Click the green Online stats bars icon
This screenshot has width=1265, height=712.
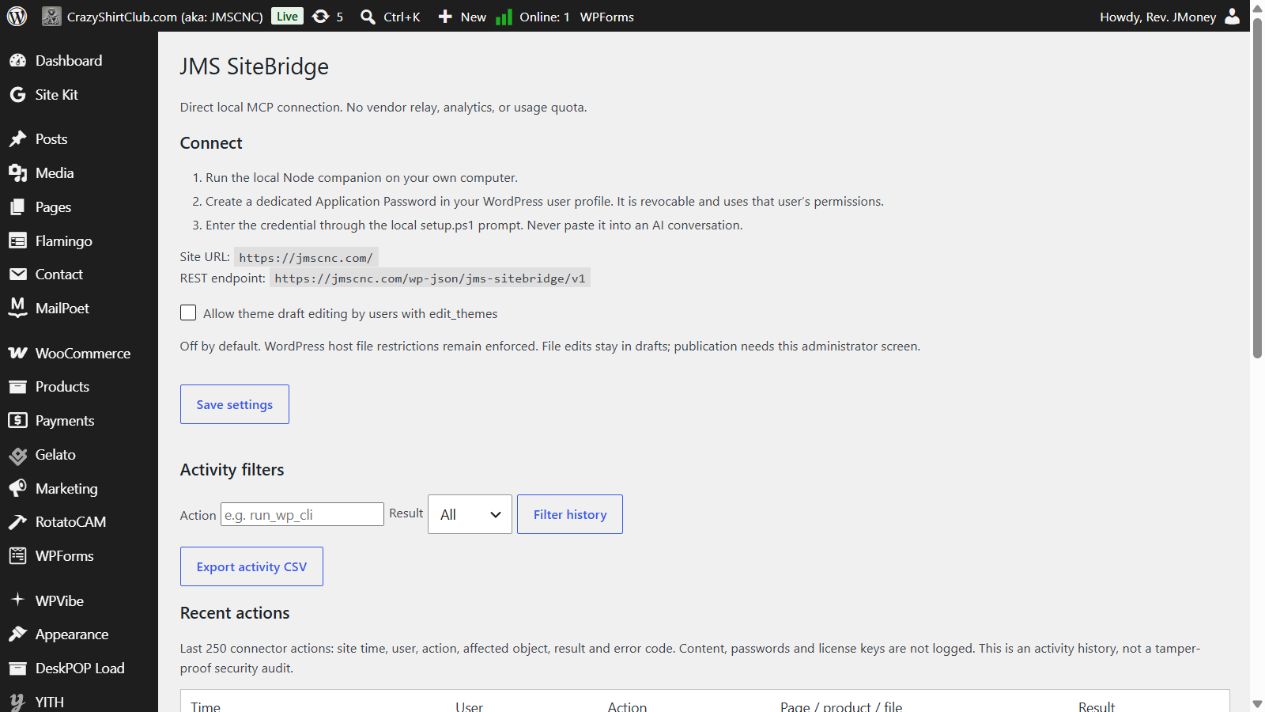pos(504,16)
